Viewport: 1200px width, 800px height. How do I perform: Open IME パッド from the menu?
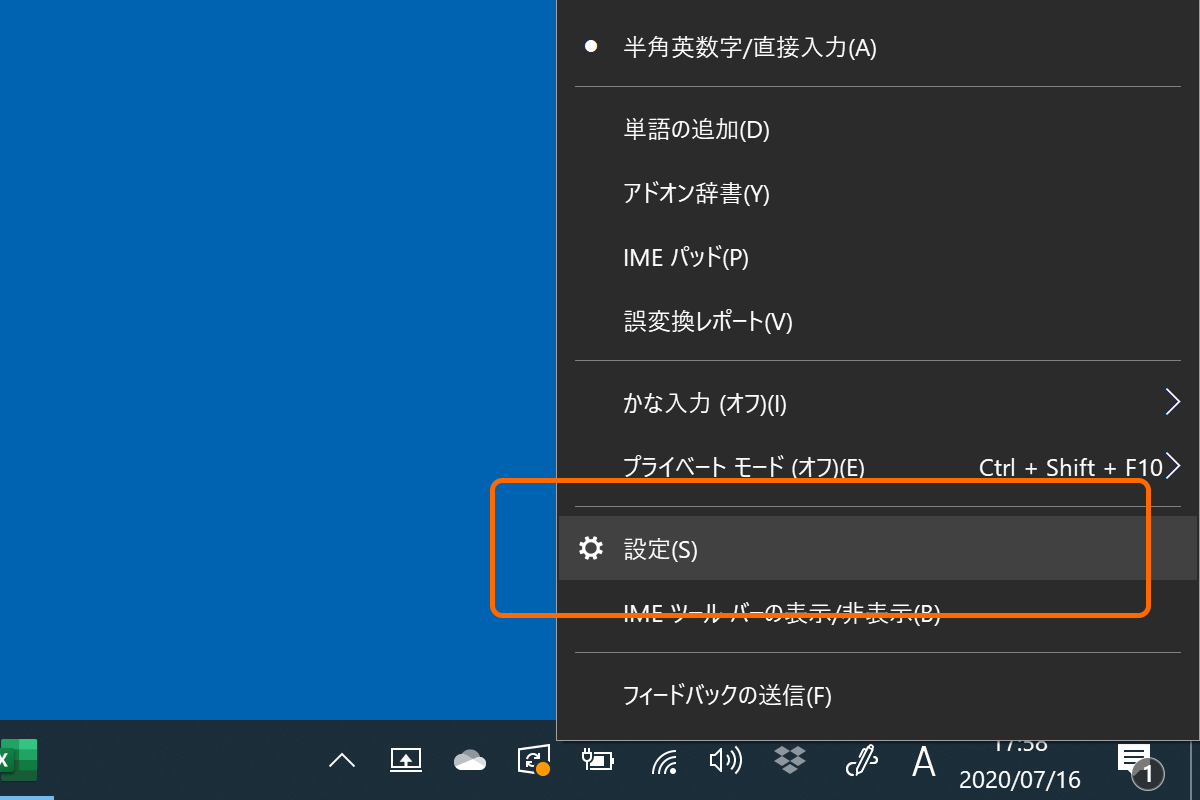pos(686,257)
